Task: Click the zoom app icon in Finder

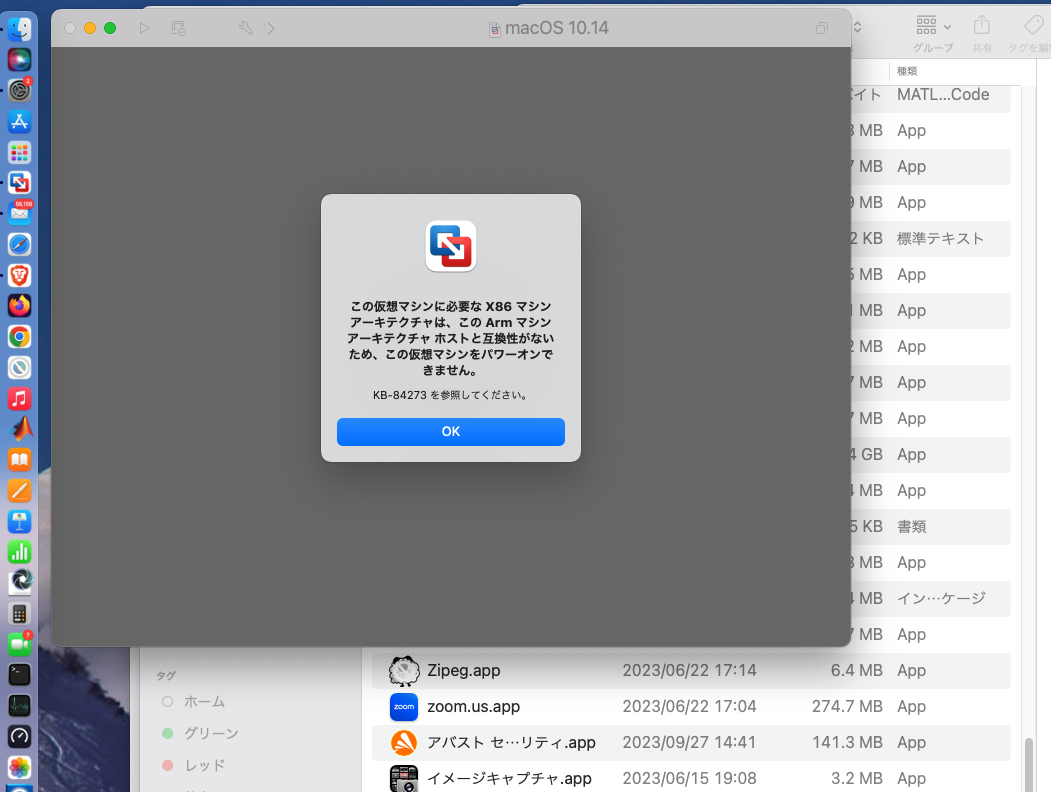Action: point(404,707)
